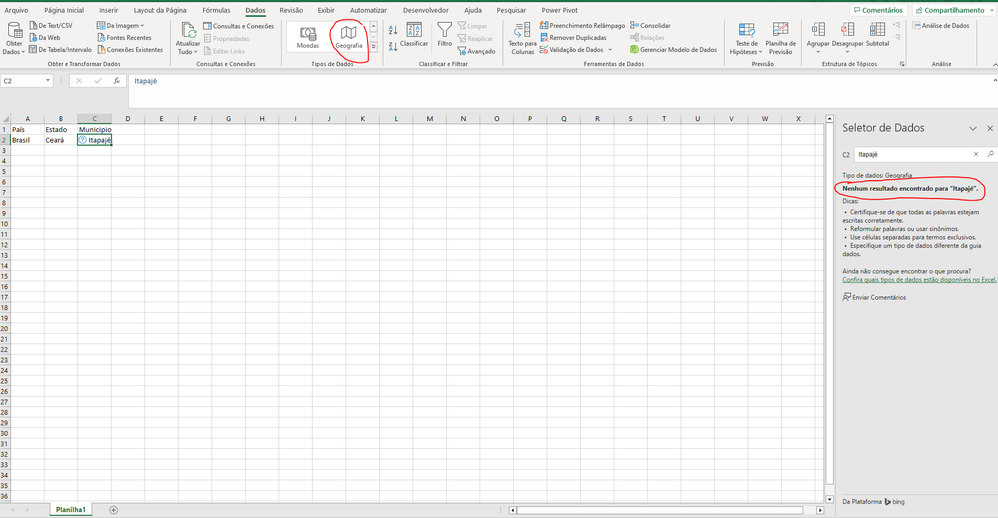Click Remover Duplicadas

tap(573, 38)
